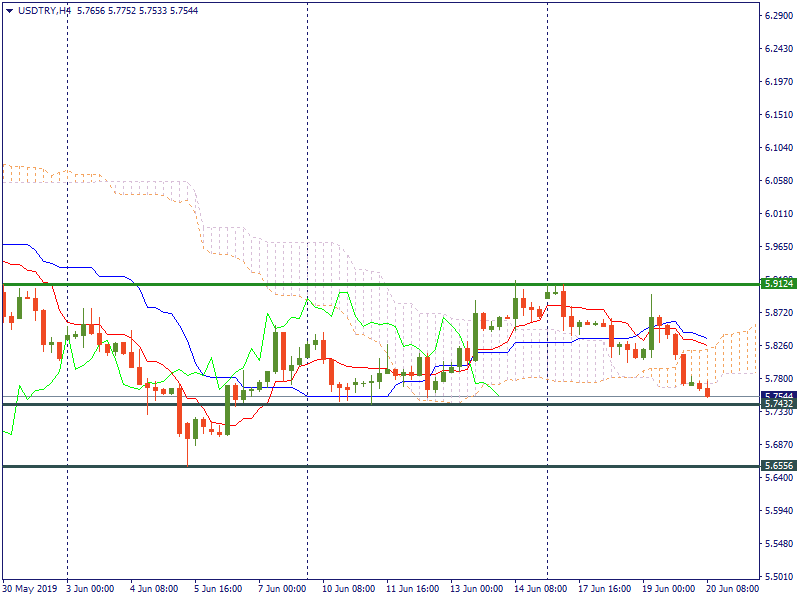Click the 5.5010 level on price scale
800x600 pixels.
[778, 577]
